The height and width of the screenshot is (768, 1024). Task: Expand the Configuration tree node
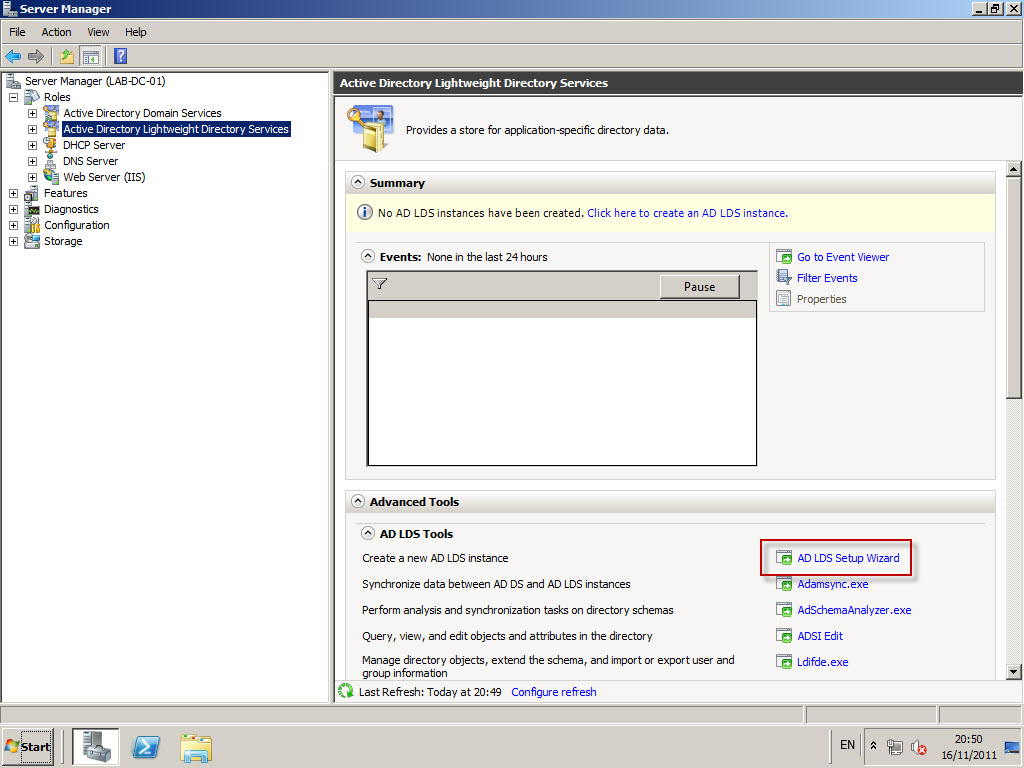[13, 225]
